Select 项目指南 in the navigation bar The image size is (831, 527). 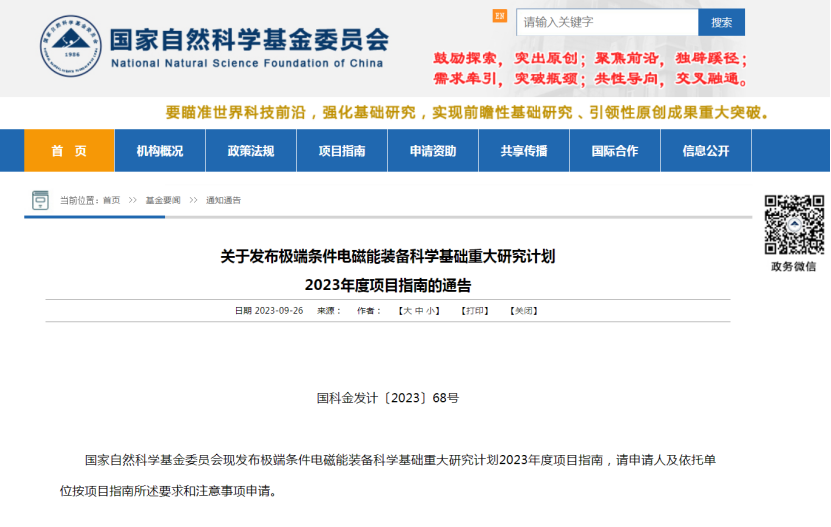342,151
